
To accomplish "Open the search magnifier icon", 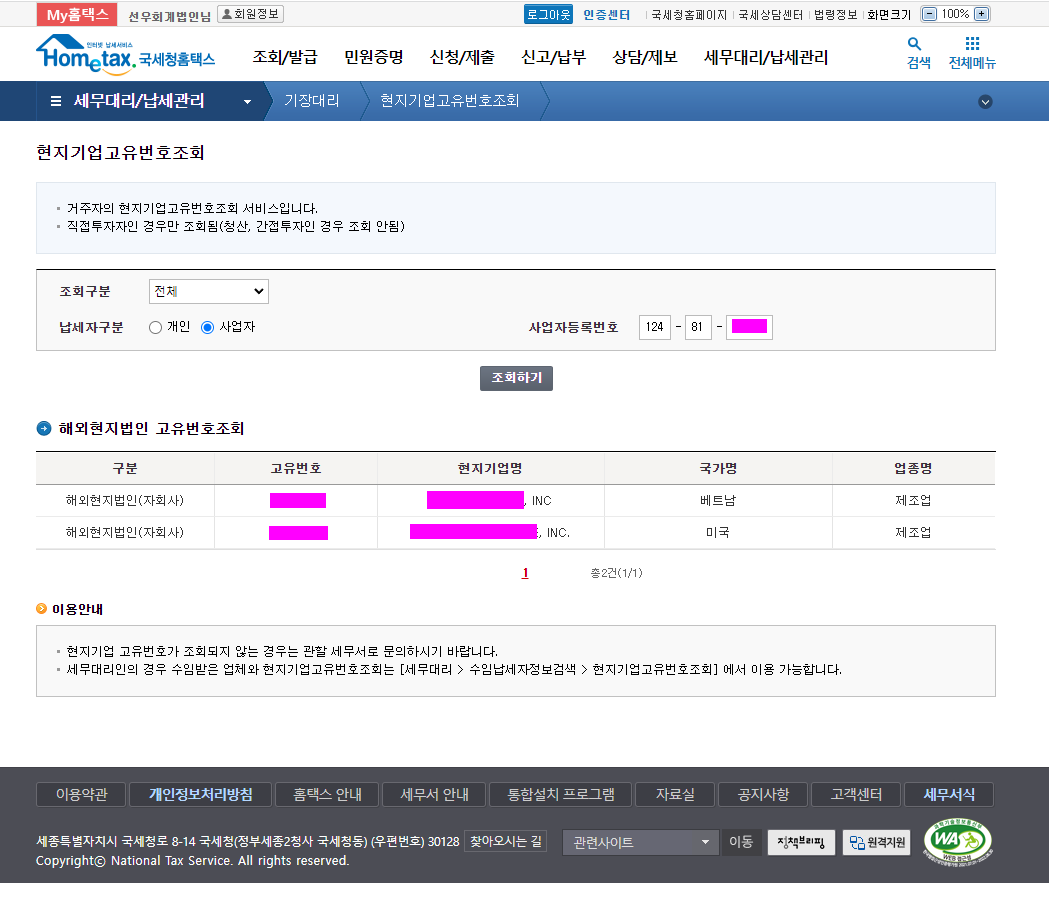I will pyautogui.click(x=914, y=45).
